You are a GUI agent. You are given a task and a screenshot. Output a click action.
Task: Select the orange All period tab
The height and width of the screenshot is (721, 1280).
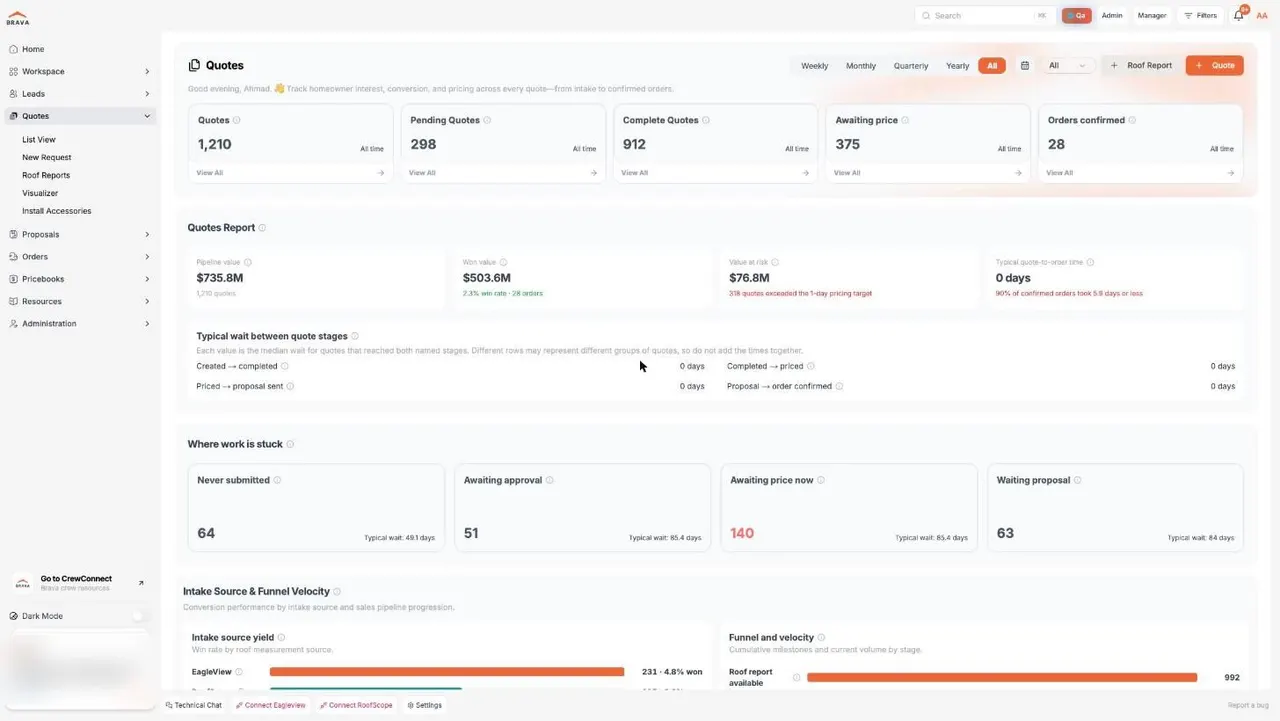[x=992, y=66]
